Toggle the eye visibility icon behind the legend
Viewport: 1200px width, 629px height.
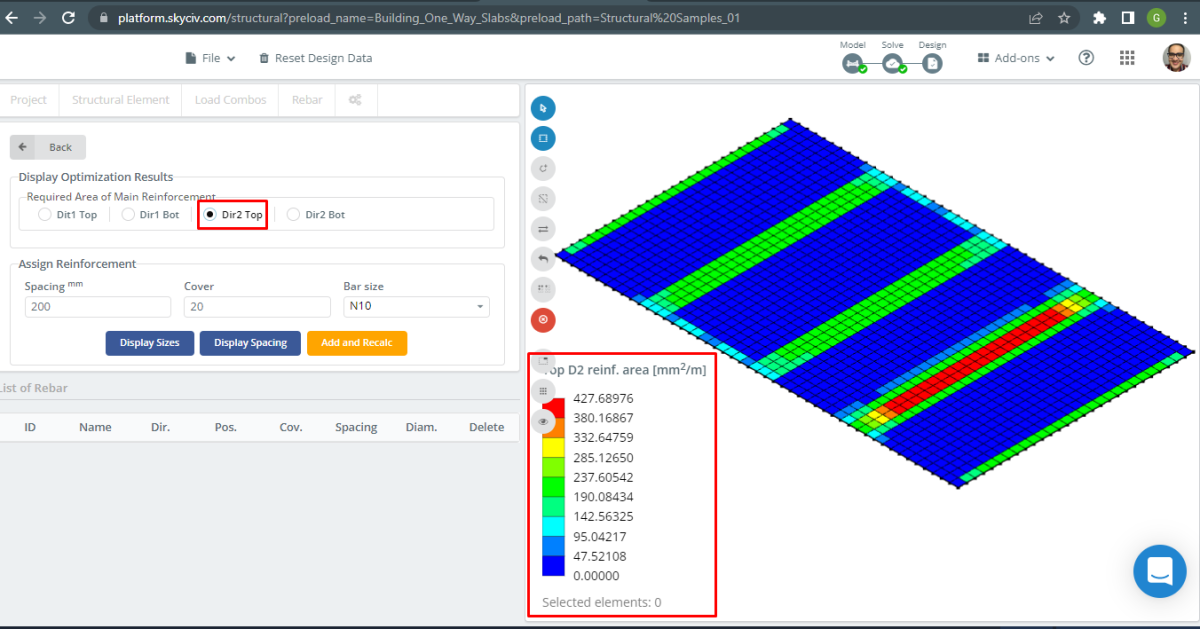click(x=543, y=421)
